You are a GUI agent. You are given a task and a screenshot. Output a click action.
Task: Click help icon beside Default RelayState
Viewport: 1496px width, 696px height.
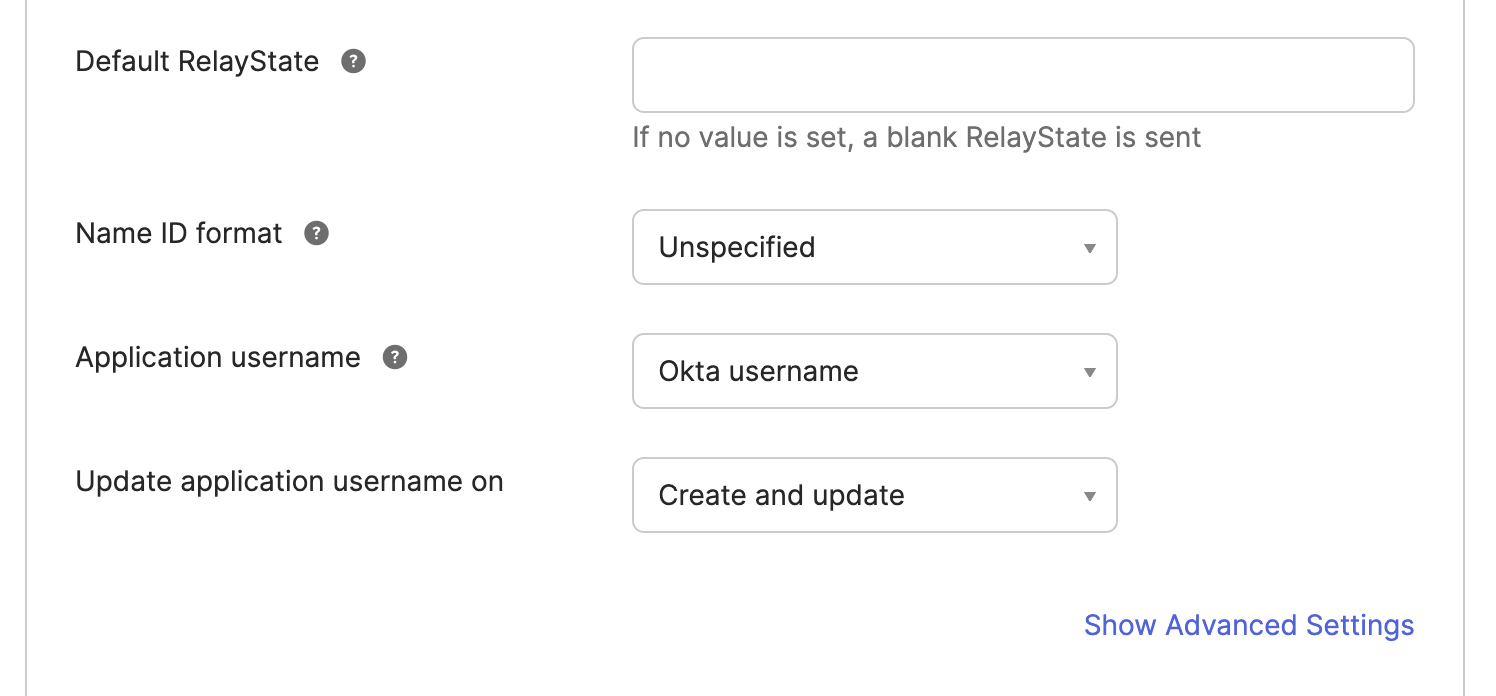[353, 62]
